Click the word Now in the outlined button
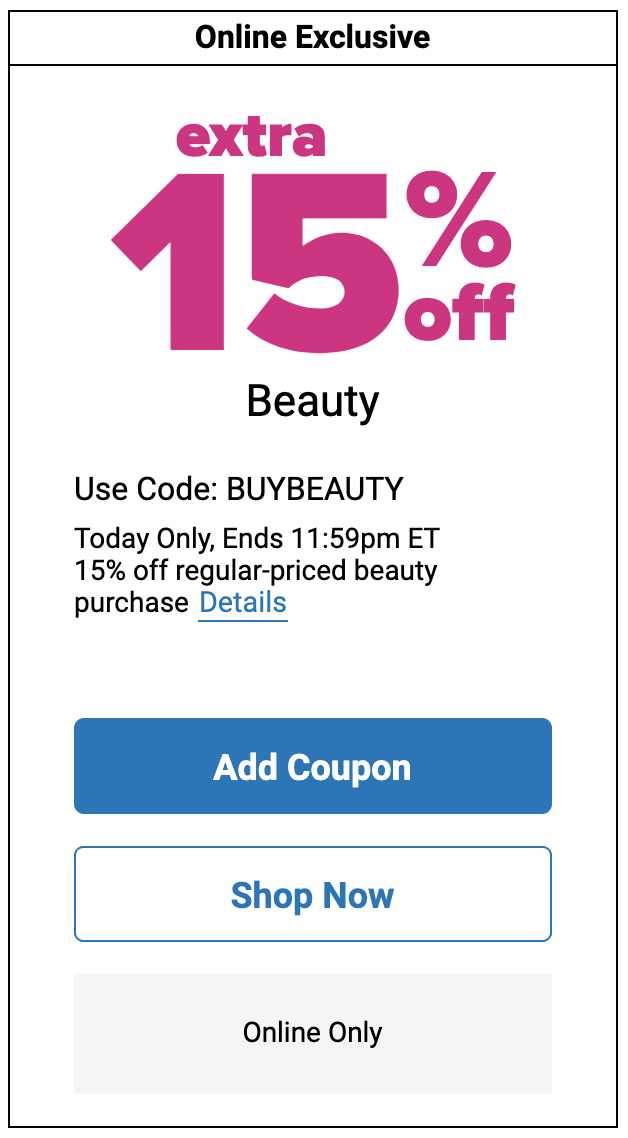628x1138 pixels. coord(359,895)
